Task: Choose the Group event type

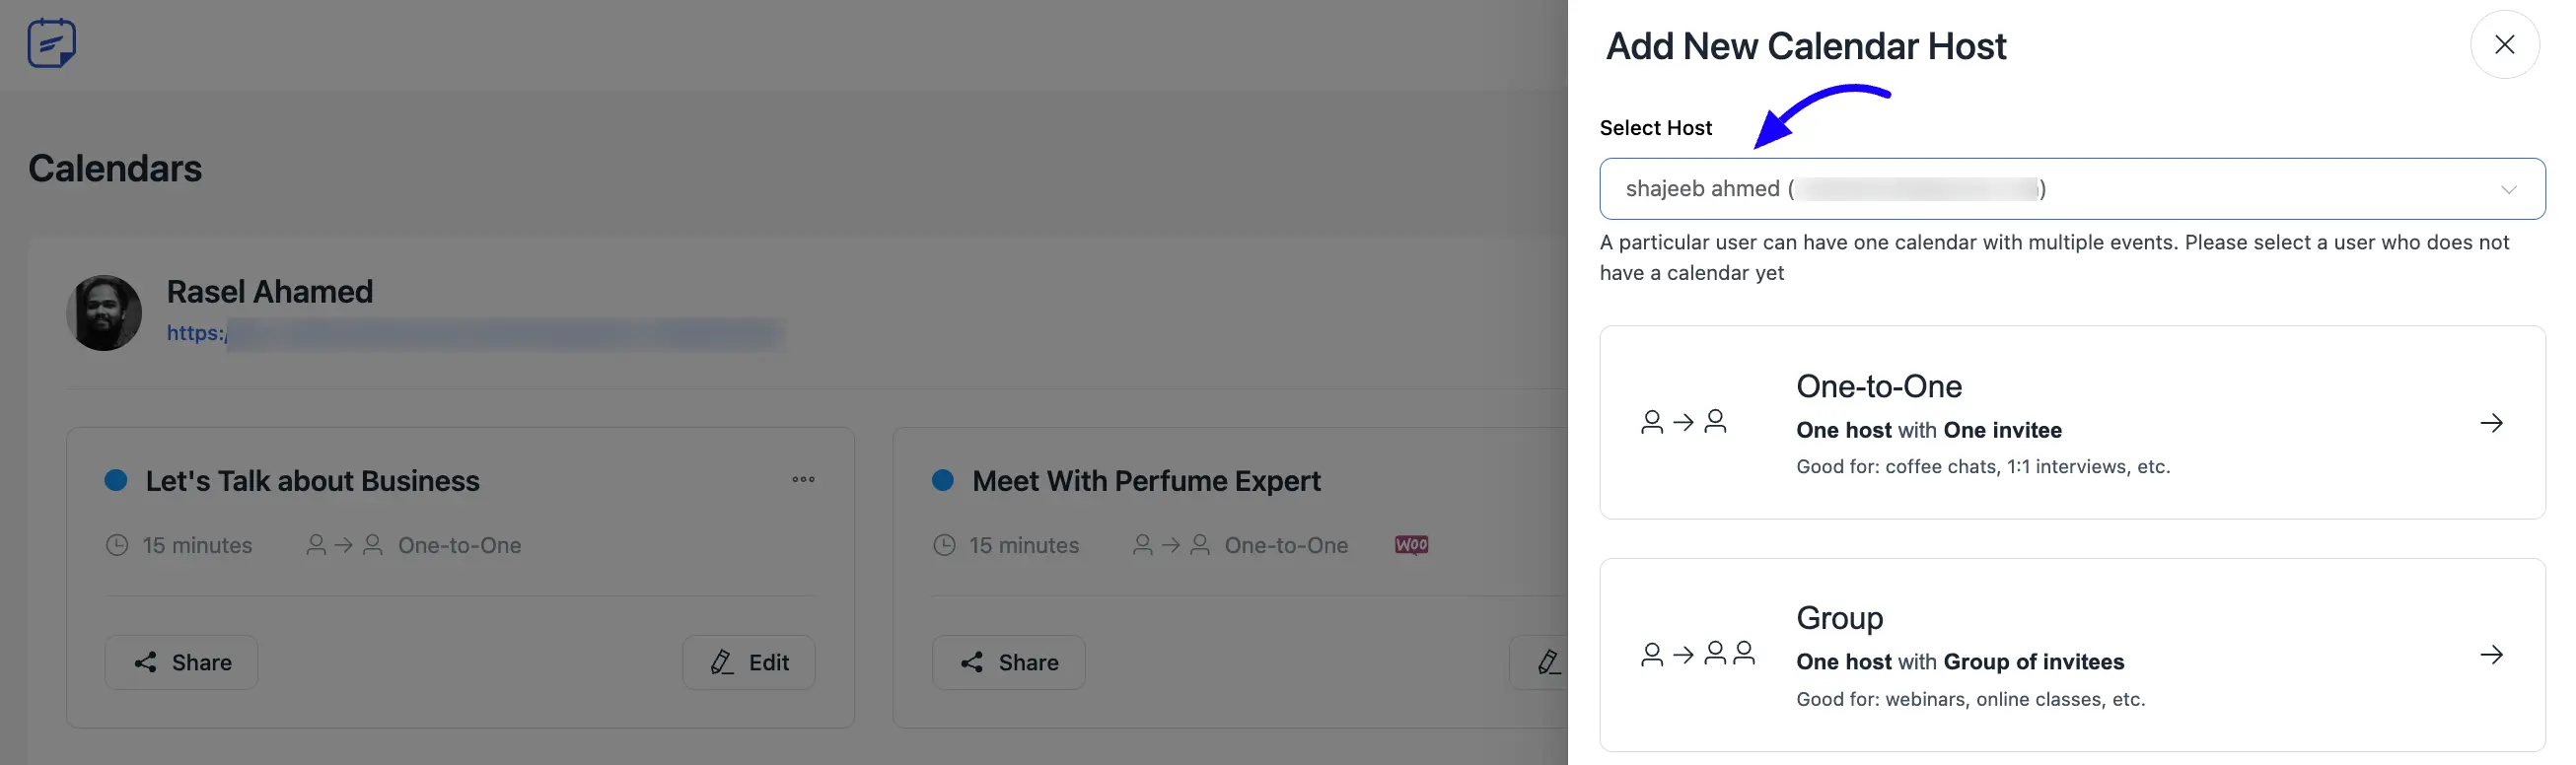Action: pyautogui.click(x=2071, y=654)
